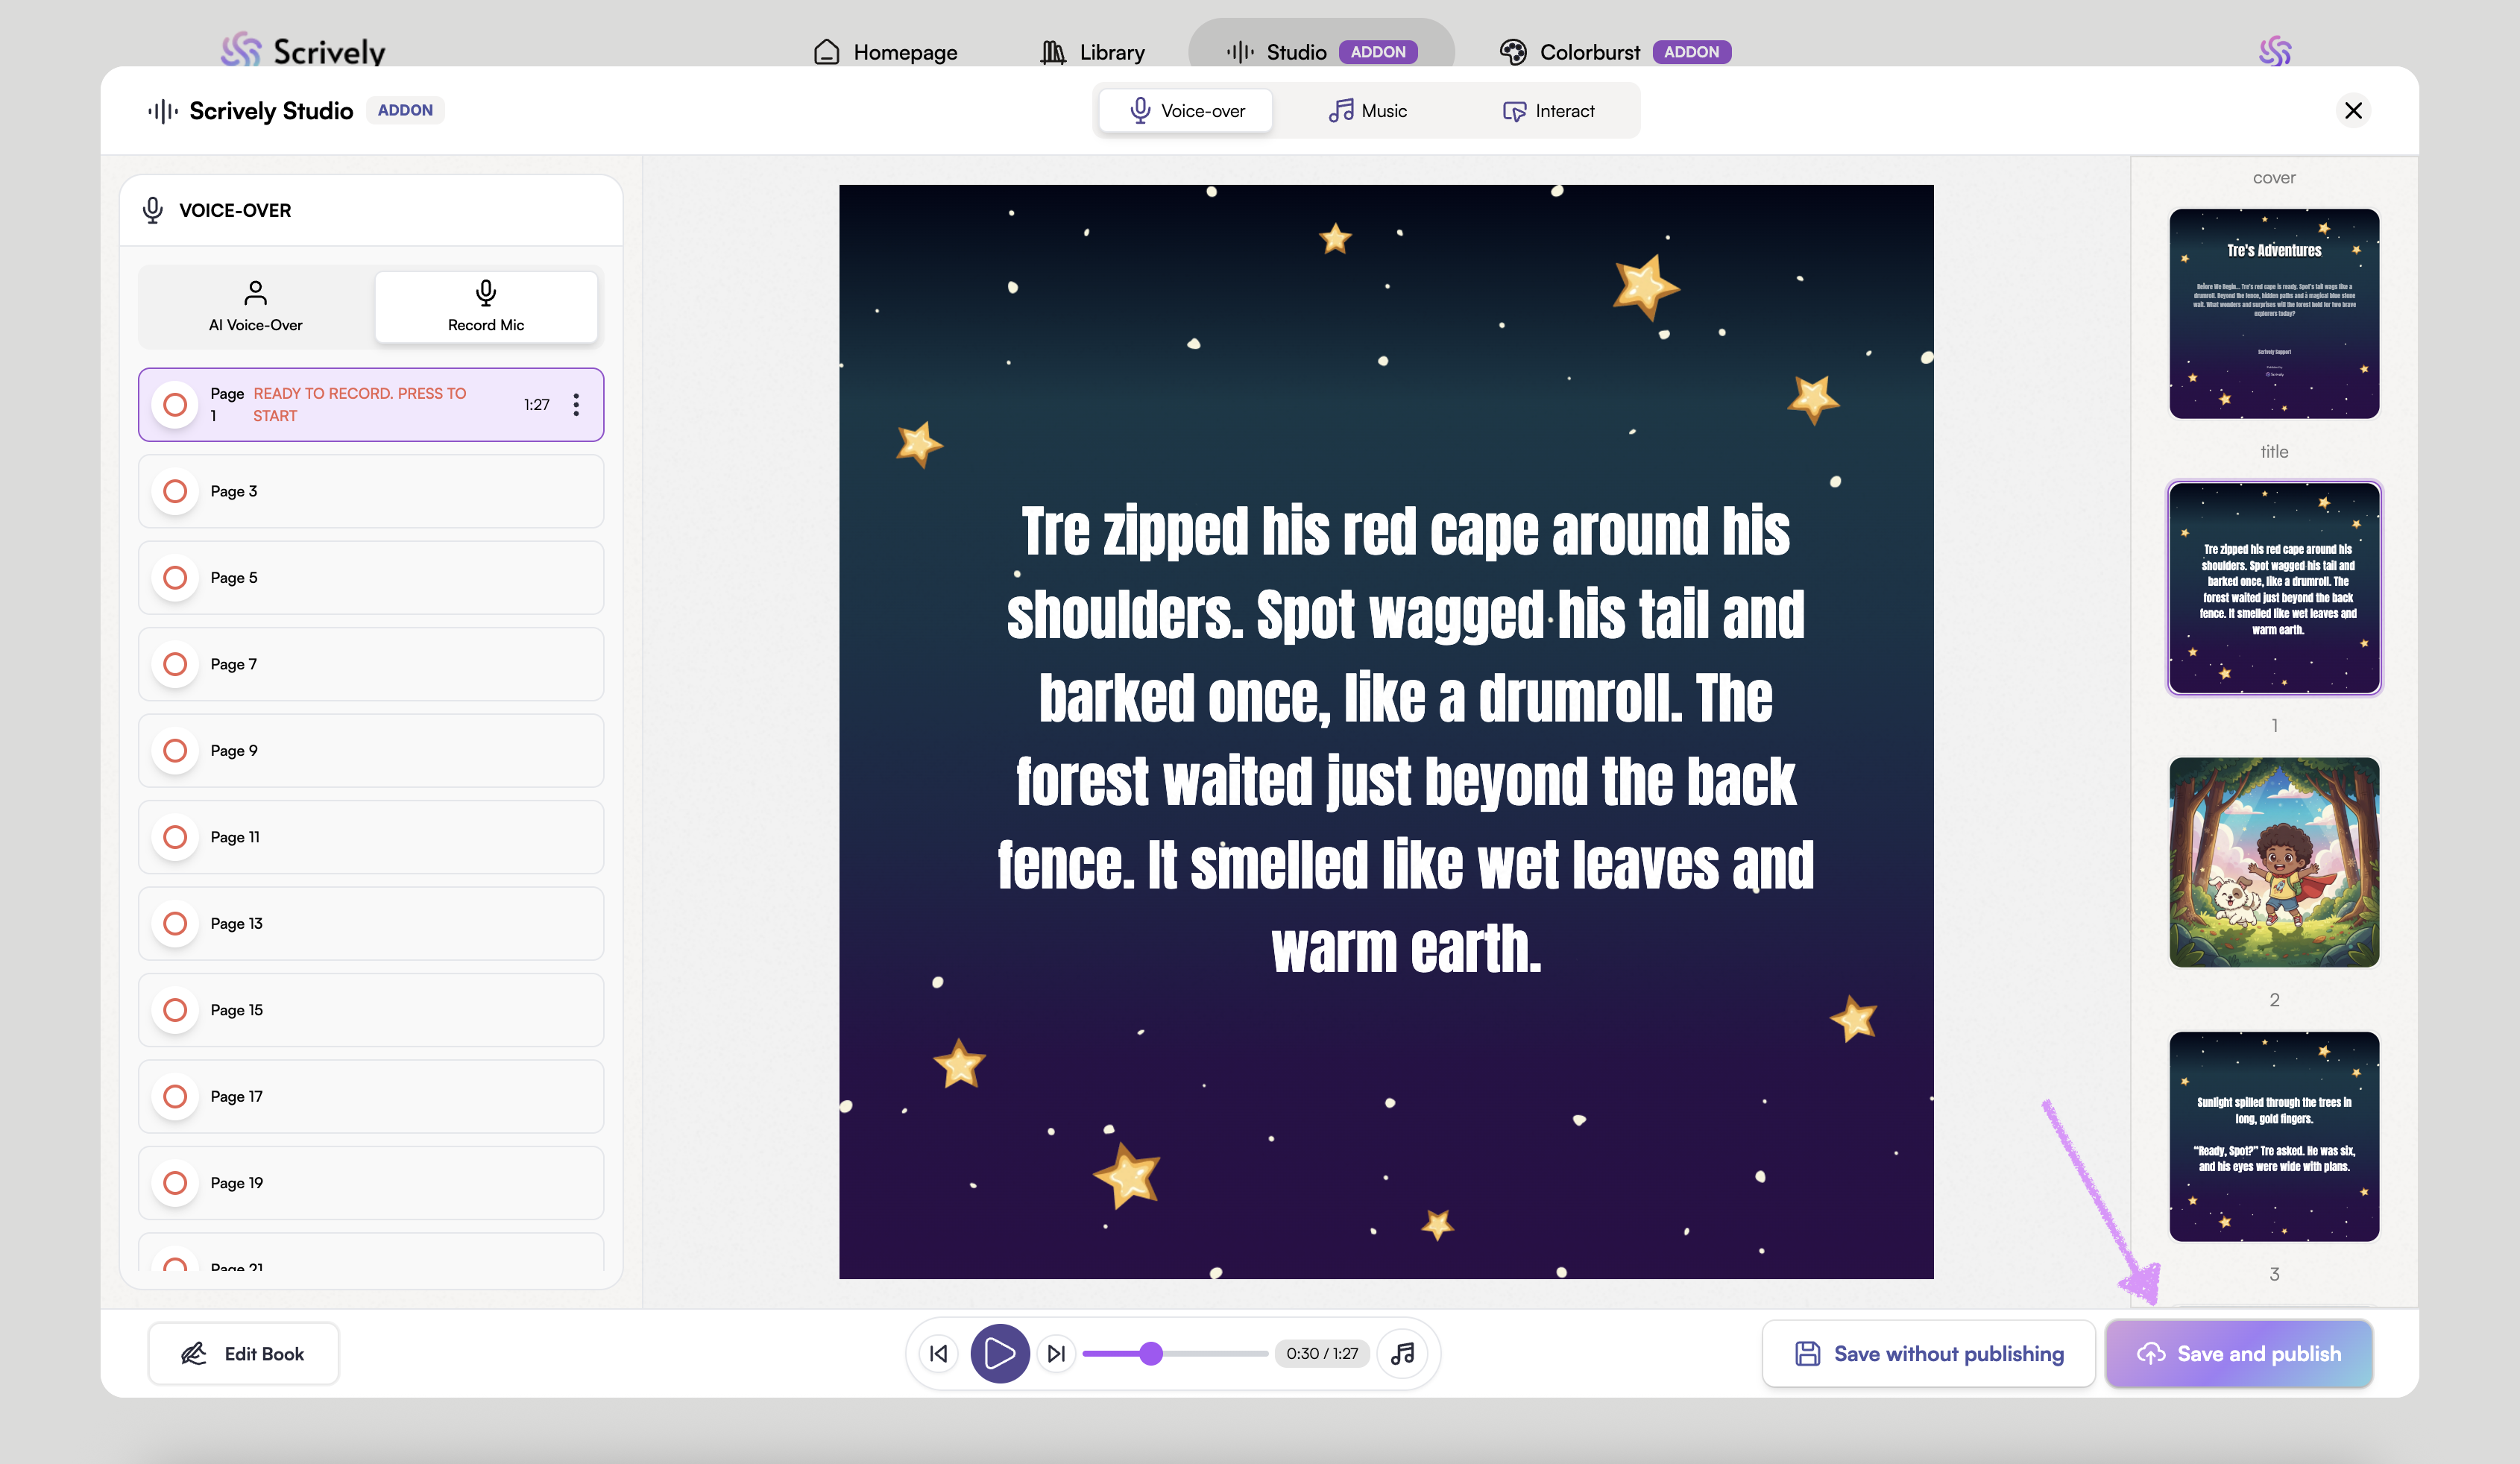Click Save without publishing
Viewport: 2520px width, 1464px height.
(x=1928, y=1353)
